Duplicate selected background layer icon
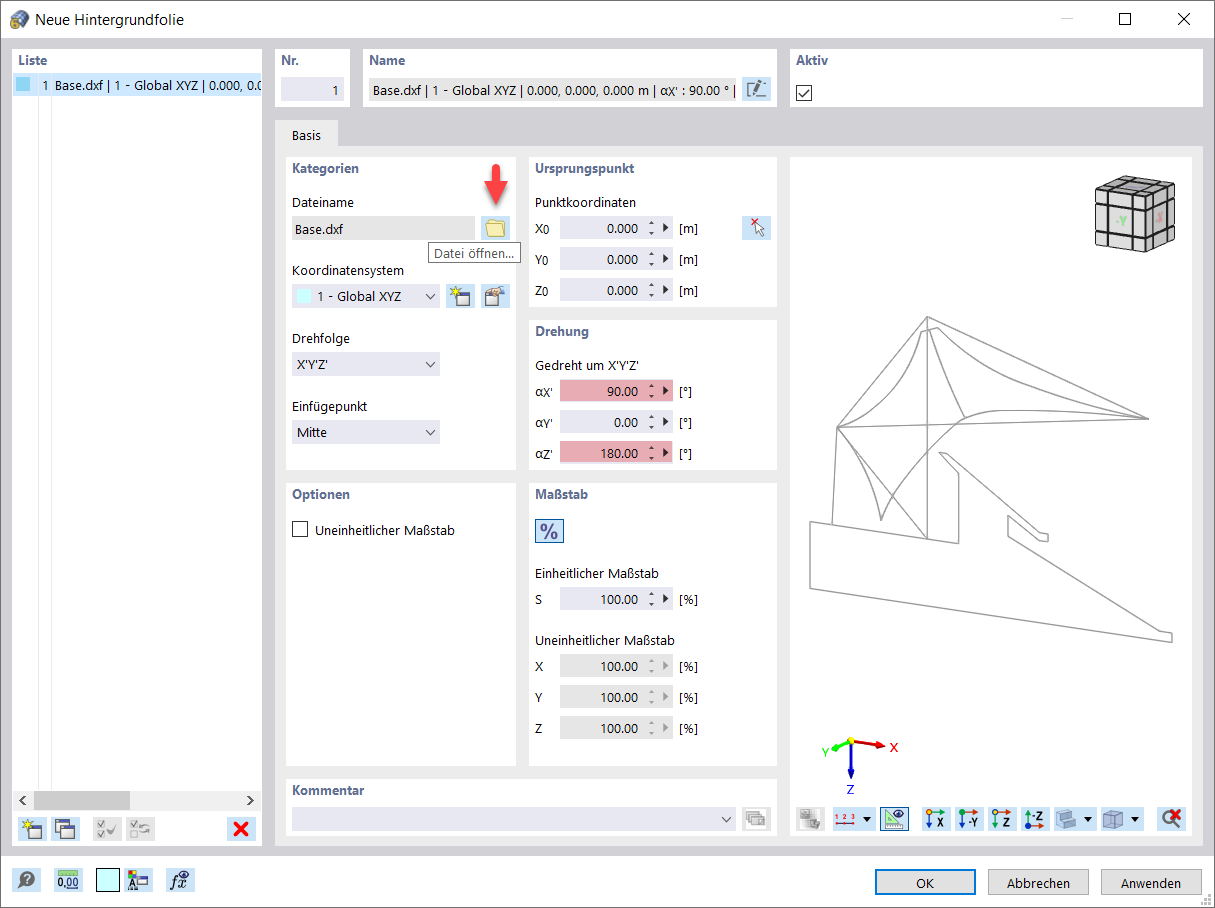Image resolution: width=1215 pixels, height=908 pixels. [x=66, y=828]
